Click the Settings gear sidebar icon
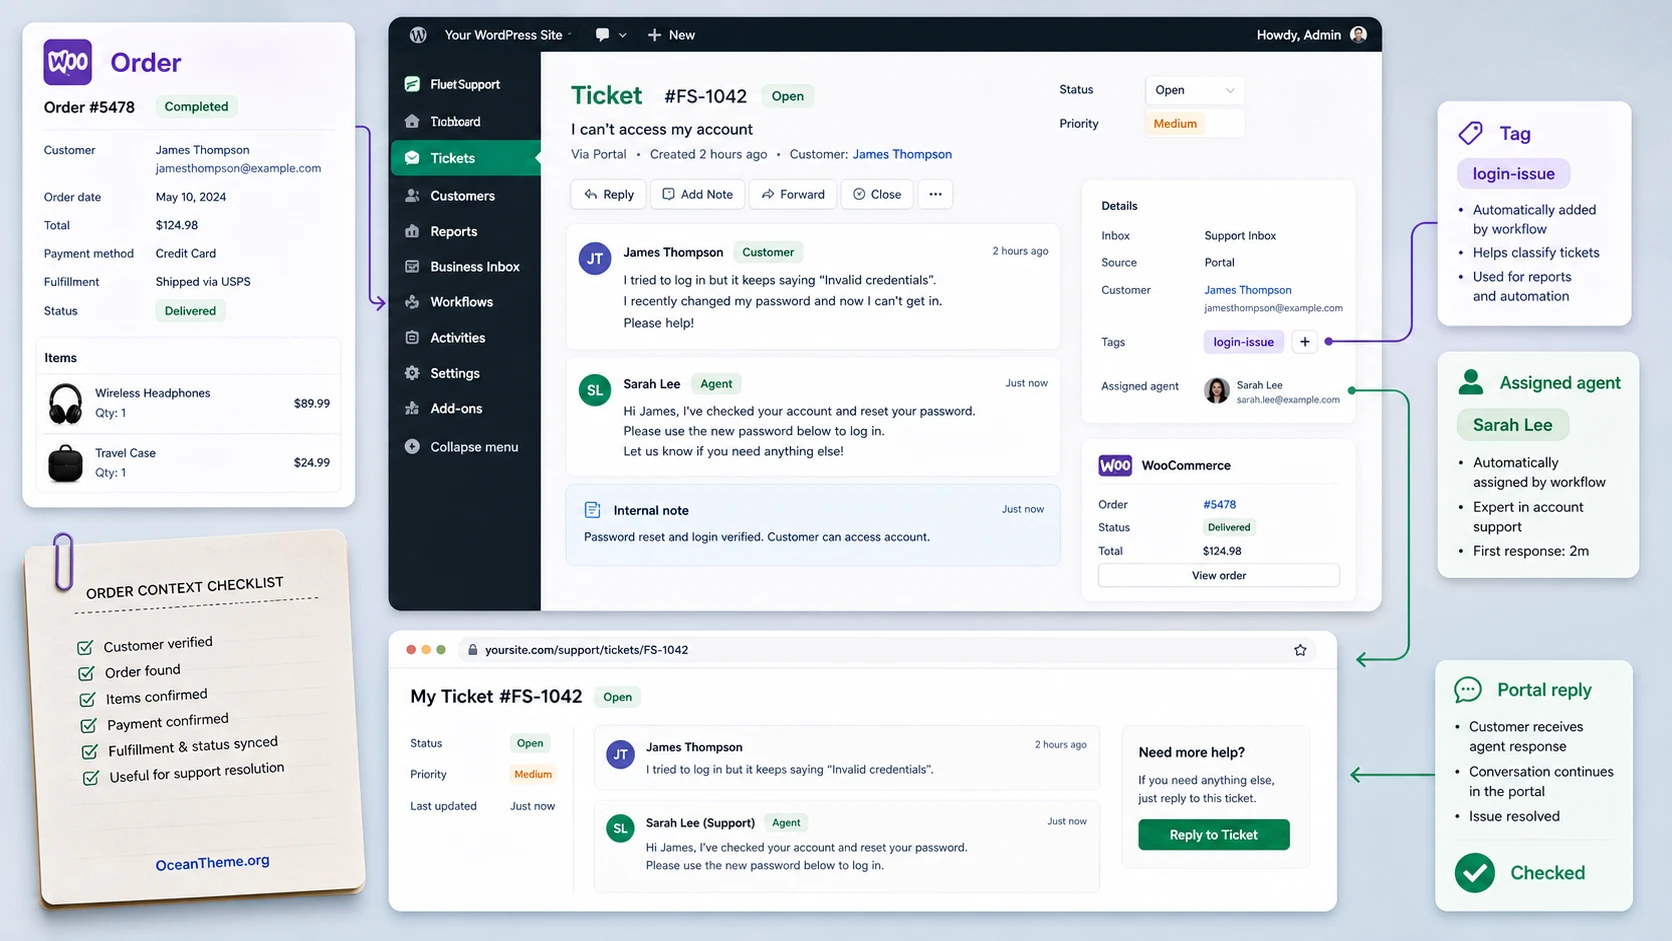1672x941 pixels. 412,373
